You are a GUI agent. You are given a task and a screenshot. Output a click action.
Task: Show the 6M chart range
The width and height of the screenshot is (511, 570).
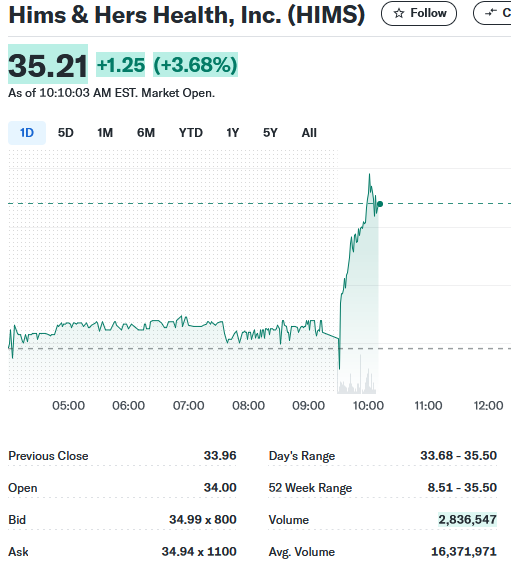[x=146, y=133]
